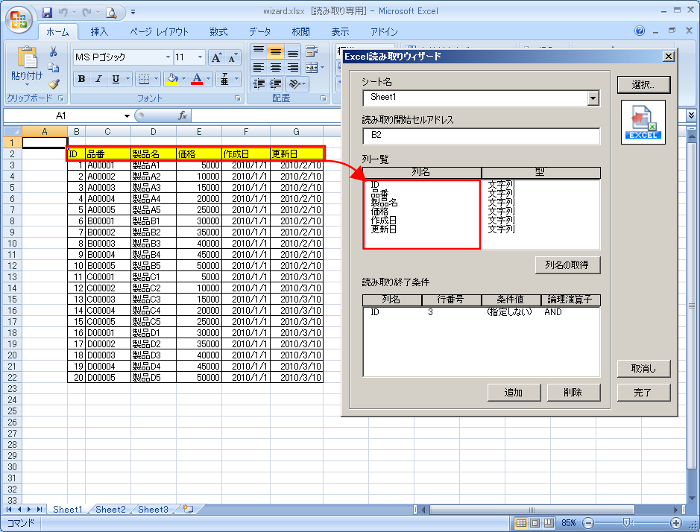Click the Office button
700x532 pixels.
pos(17,18)
